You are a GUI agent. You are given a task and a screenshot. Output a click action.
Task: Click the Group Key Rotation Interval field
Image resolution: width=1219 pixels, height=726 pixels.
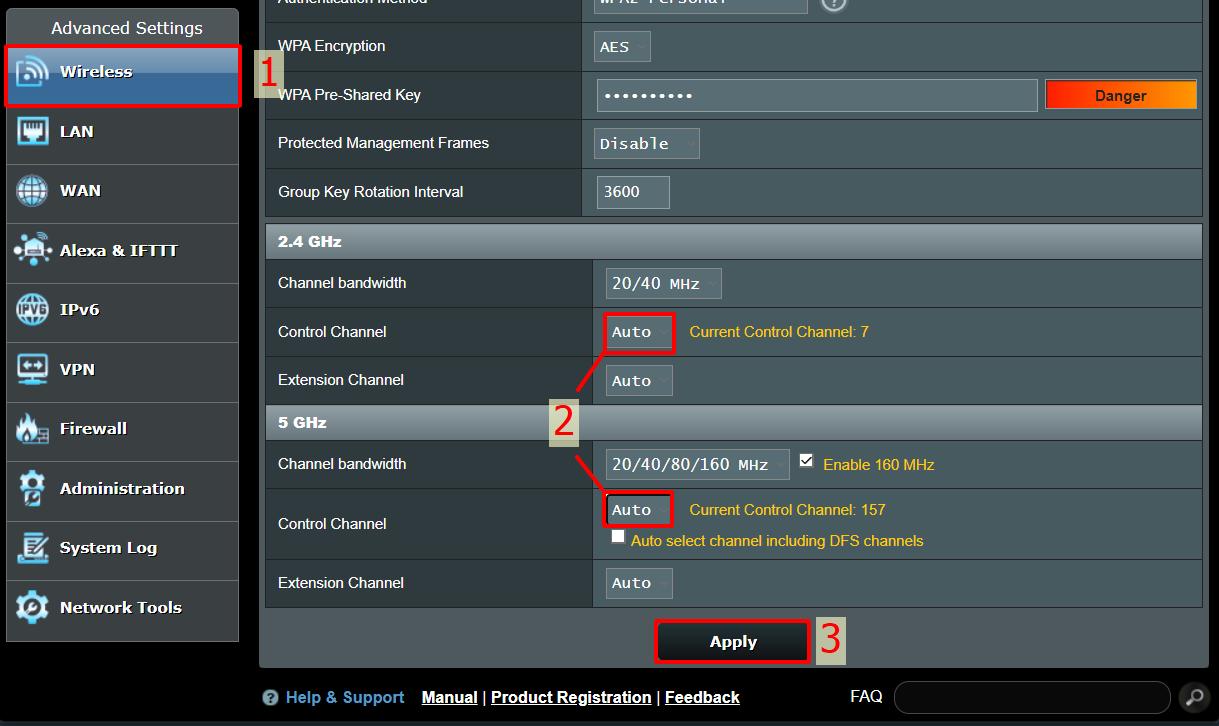click(633, 192)
